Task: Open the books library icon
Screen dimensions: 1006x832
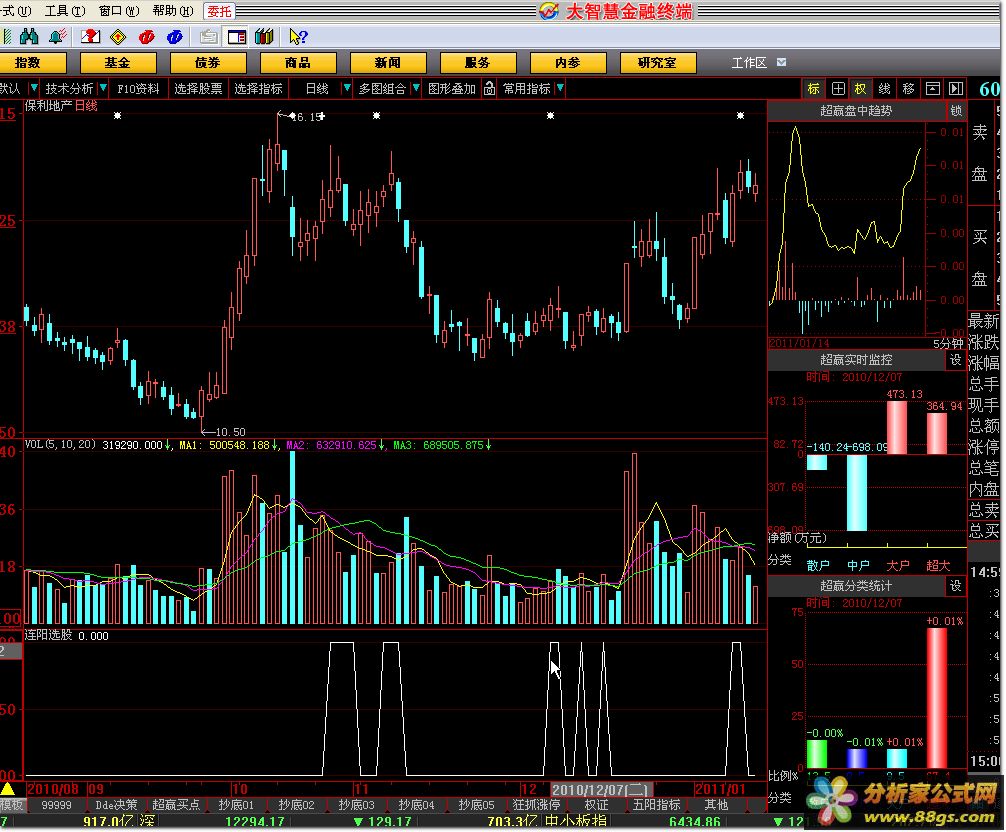Action: click(x=264, y=37)
